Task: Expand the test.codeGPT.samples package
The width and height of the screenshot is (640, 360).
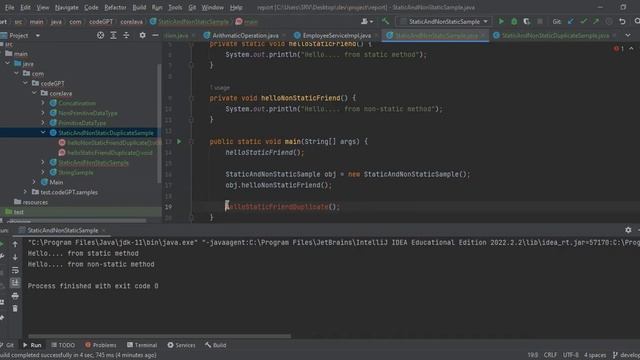Action: [x=25, y=192]
